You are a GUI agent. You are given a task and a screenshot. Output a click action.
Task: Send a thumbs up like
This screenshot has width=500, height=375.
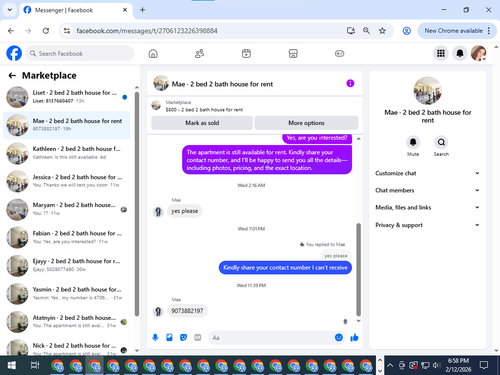click(x=354, y=337)
